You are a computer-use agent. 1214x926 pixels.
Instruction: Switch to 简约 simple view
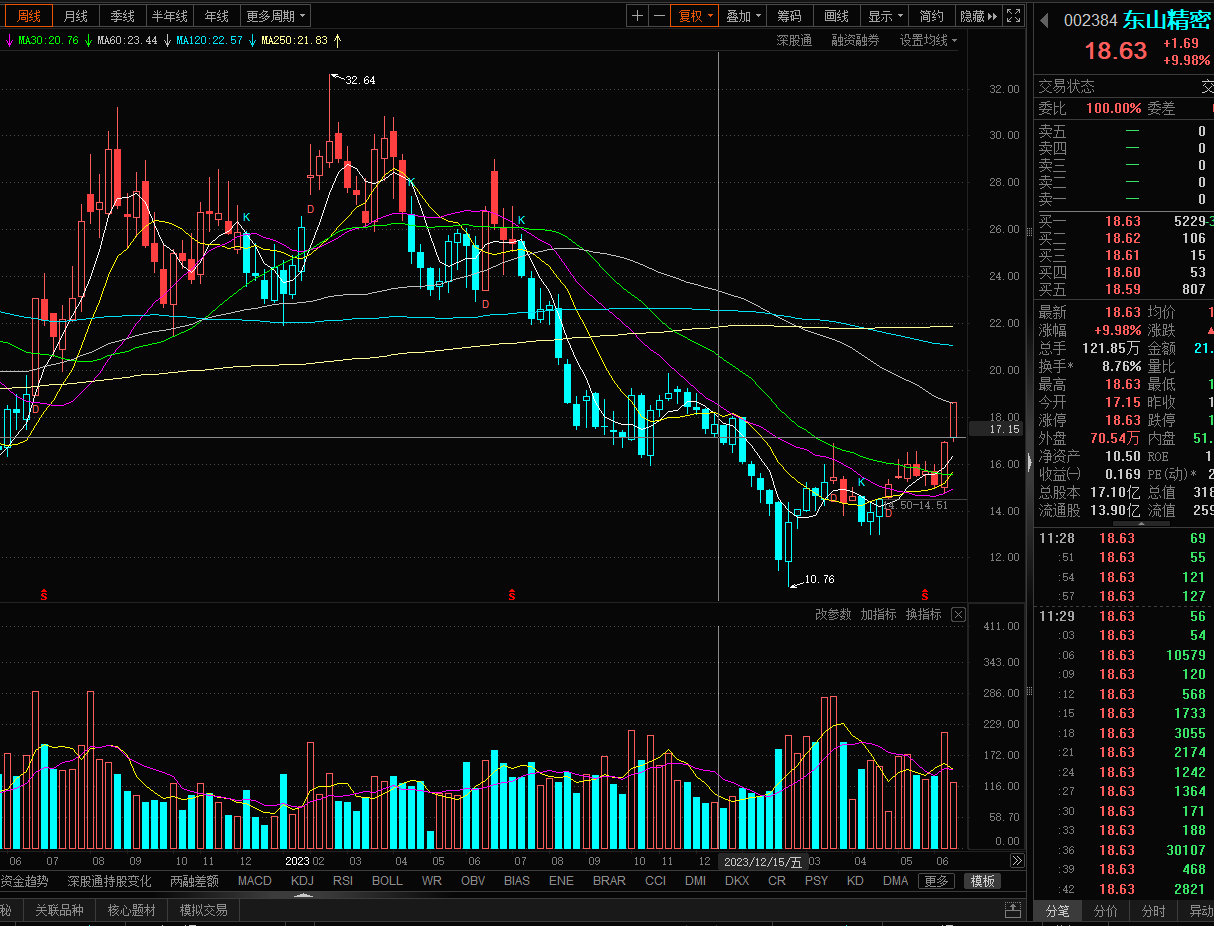pyautogui.click(x=931, y=16)
